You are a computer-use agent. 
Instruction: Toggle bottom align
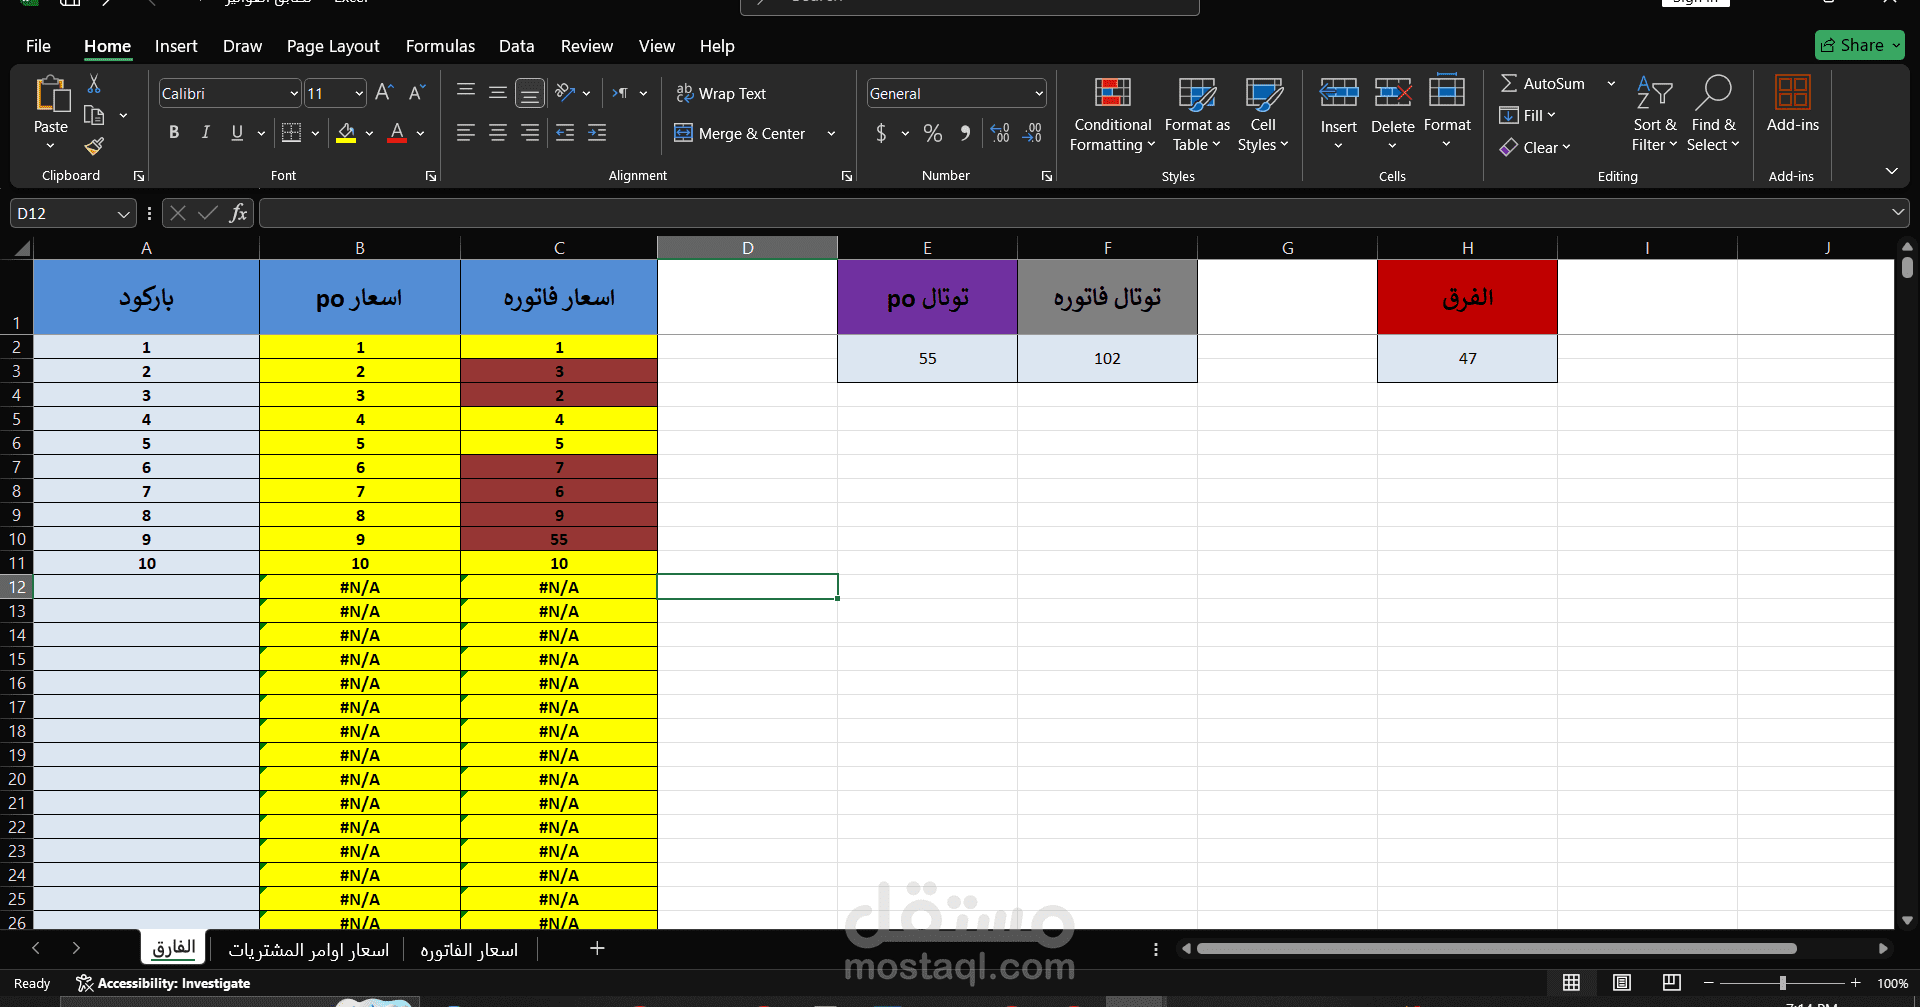(530, 93)
